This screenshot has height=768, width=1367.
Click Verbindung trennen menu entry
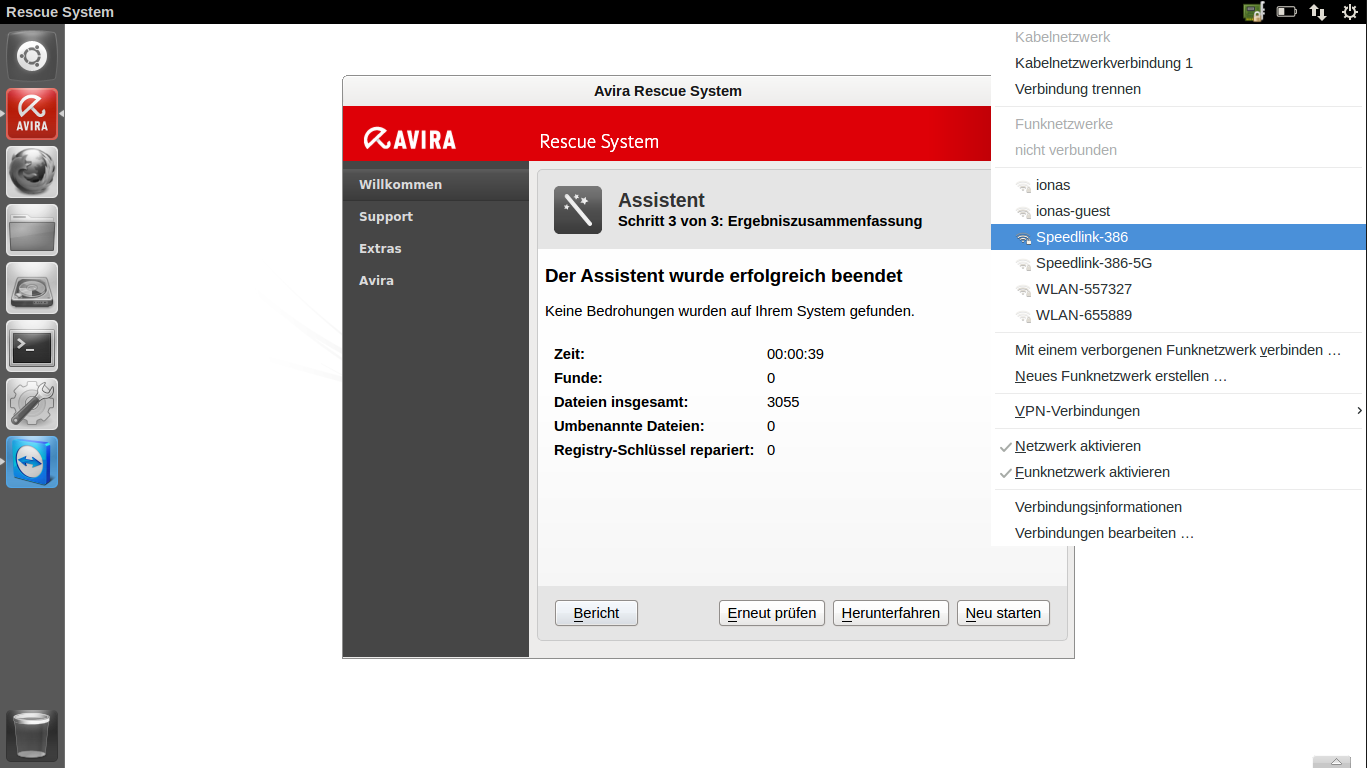pyautogui.click(x=1178, y=89)
